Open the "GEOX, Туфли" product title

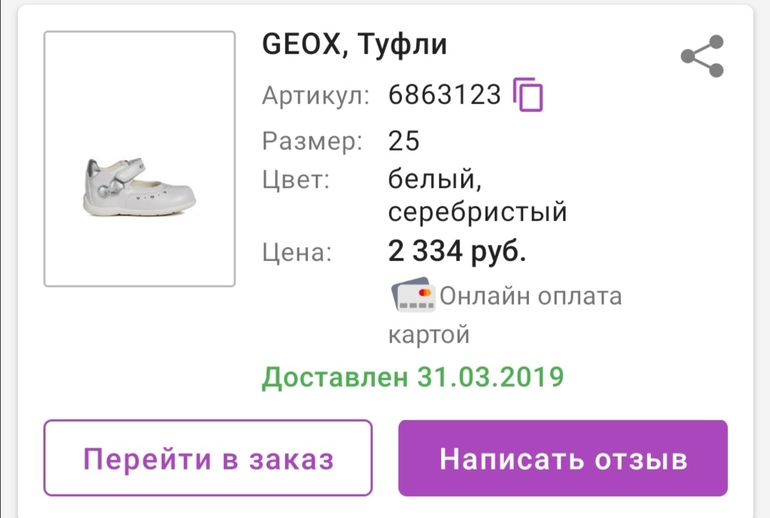coord(354,45)
